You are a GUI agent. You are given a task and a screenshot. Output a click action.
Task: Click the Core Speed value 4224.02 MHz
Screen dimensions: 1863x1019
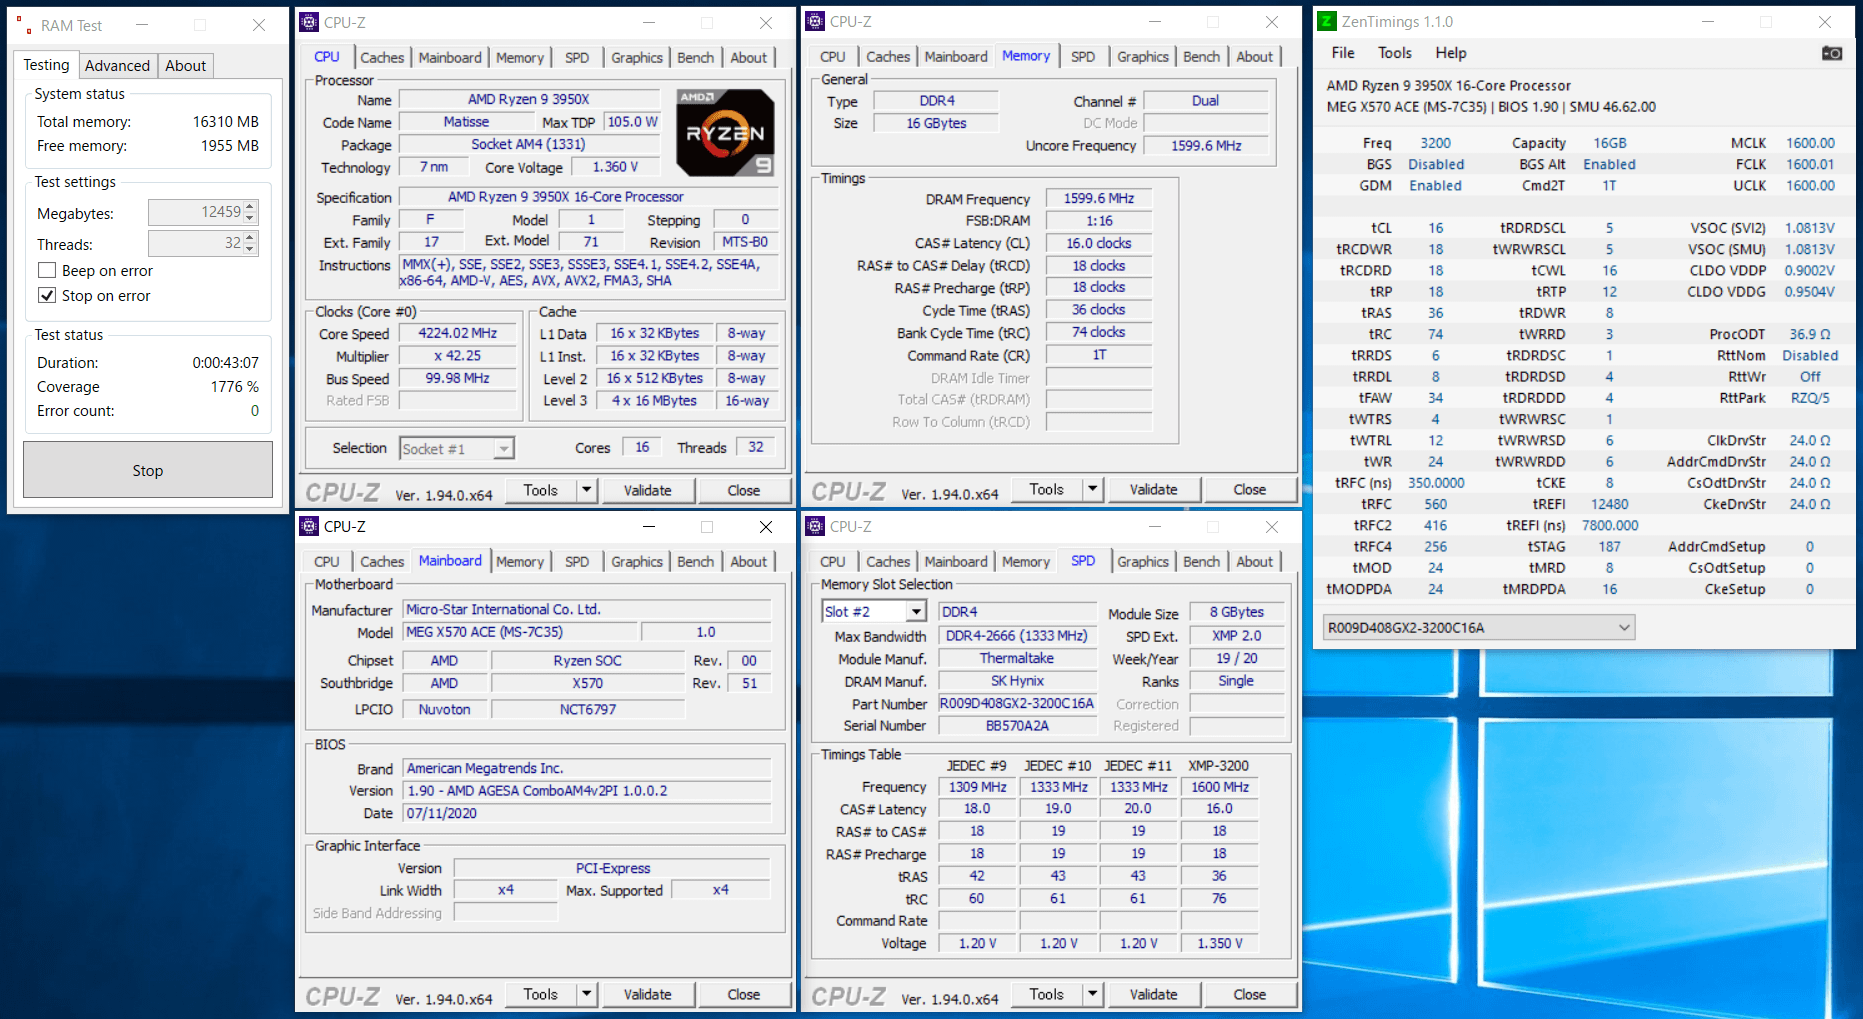tap(457, 333)
